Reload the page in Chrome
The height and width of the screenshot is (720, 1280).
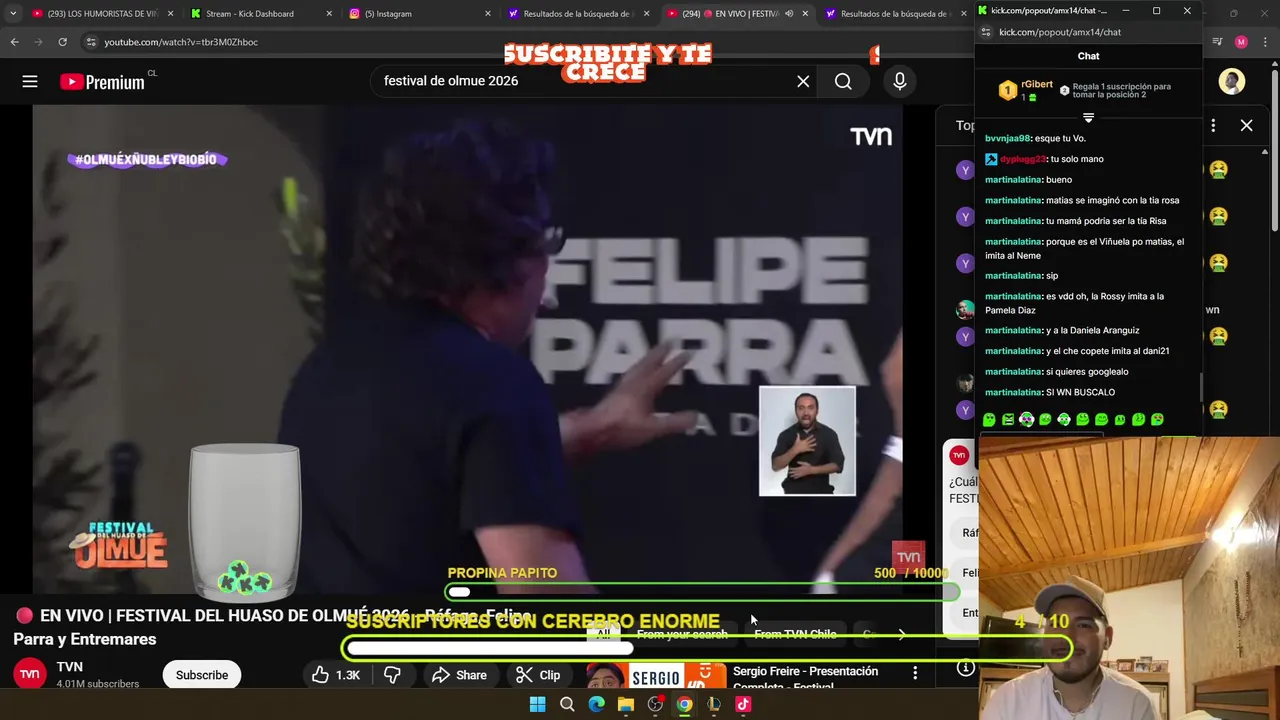point(62,42)
